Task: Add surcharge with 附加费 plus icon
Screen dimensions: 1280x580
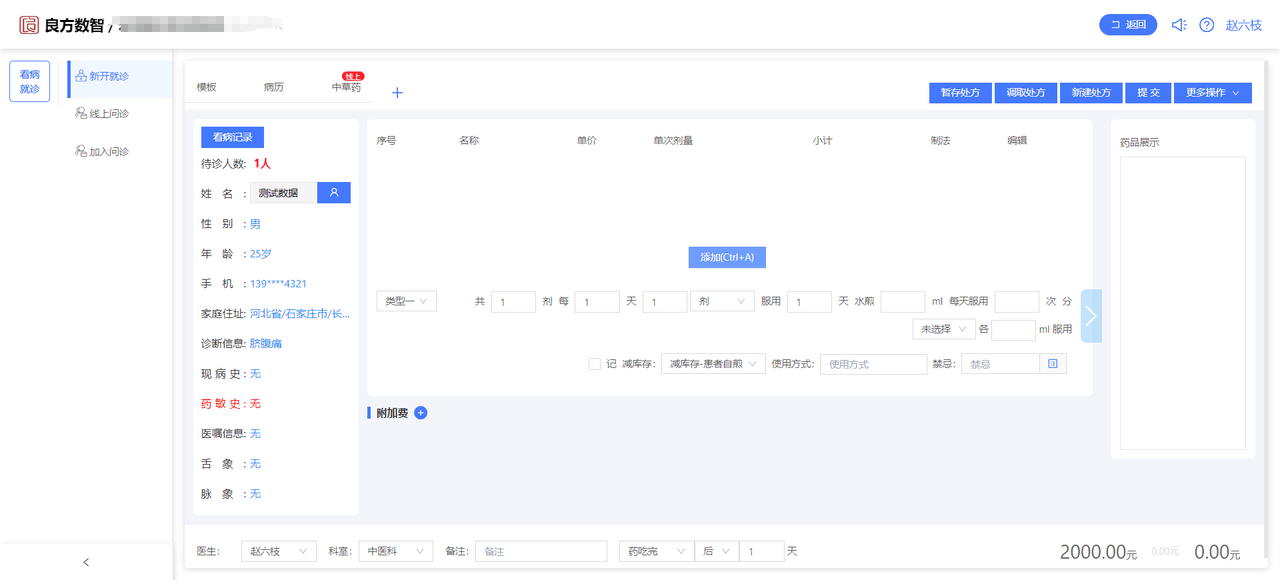Action: click(421, 413)
